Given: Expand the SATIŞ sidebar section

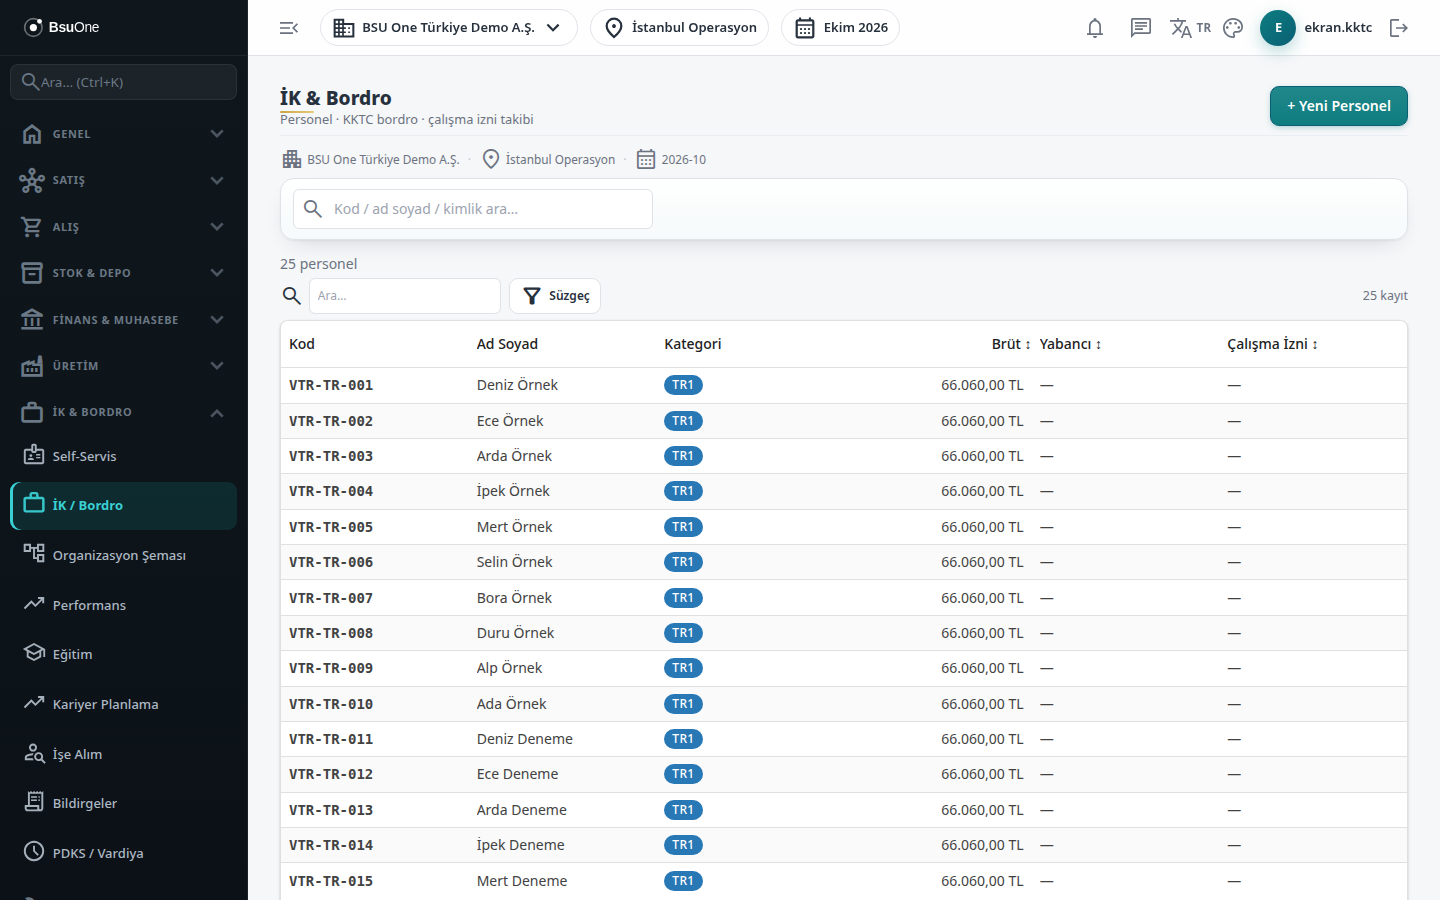Looking at the screenshot, I should (124, 180).
